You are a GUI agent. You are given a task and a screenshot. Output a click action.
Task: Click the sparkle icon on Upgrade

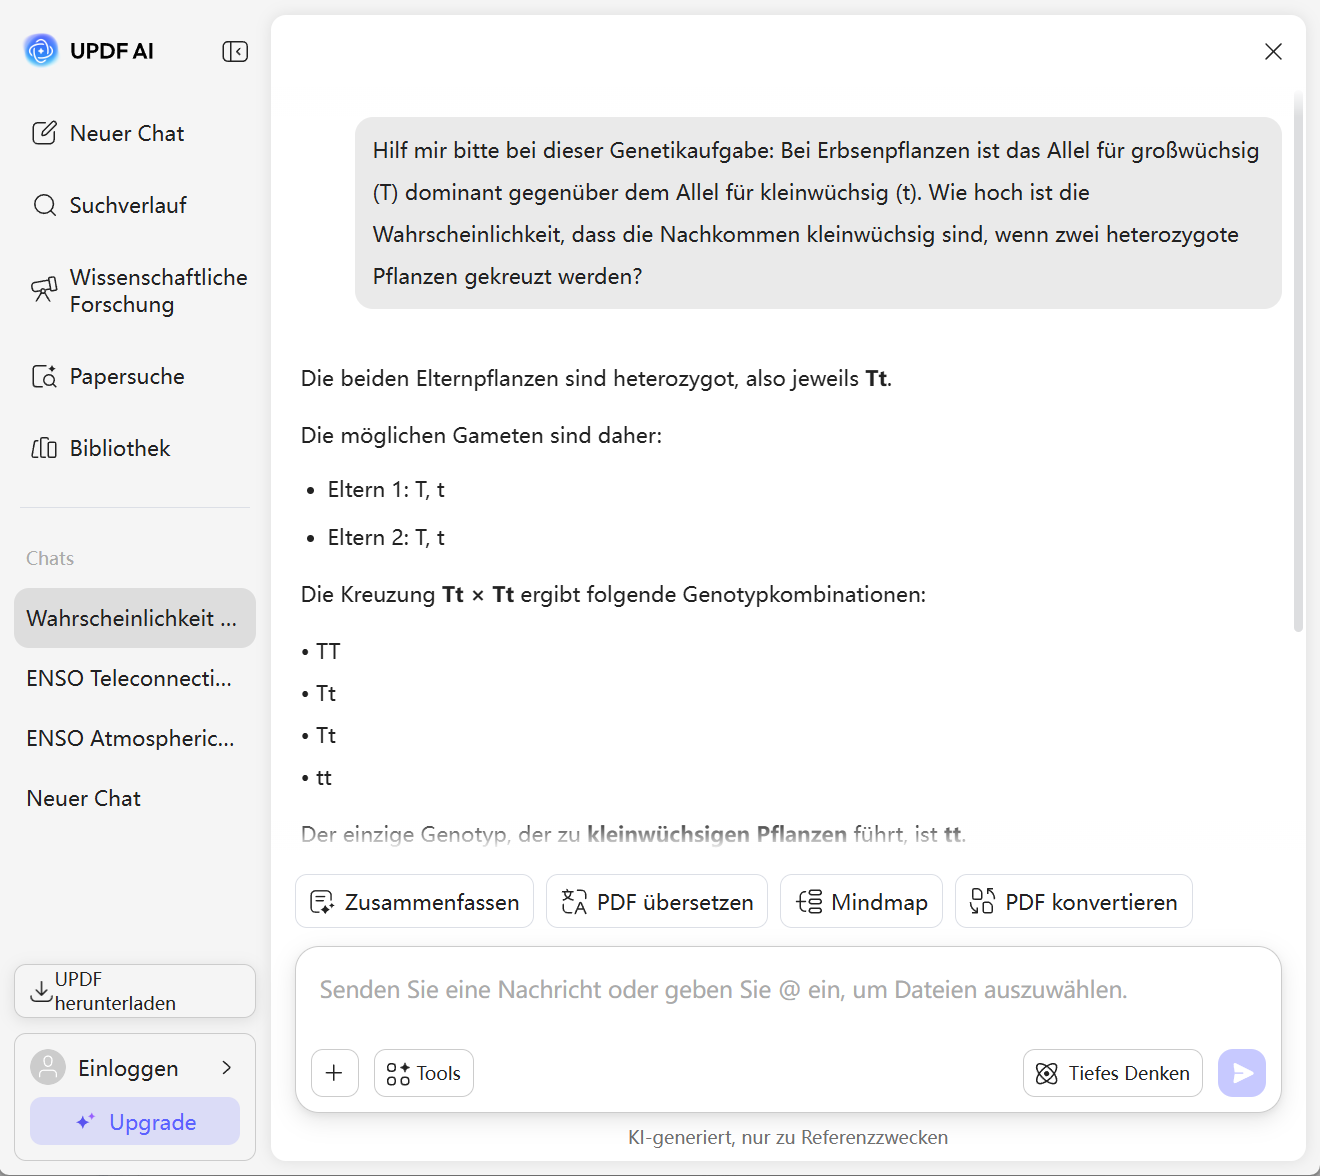click(86, 1121)
